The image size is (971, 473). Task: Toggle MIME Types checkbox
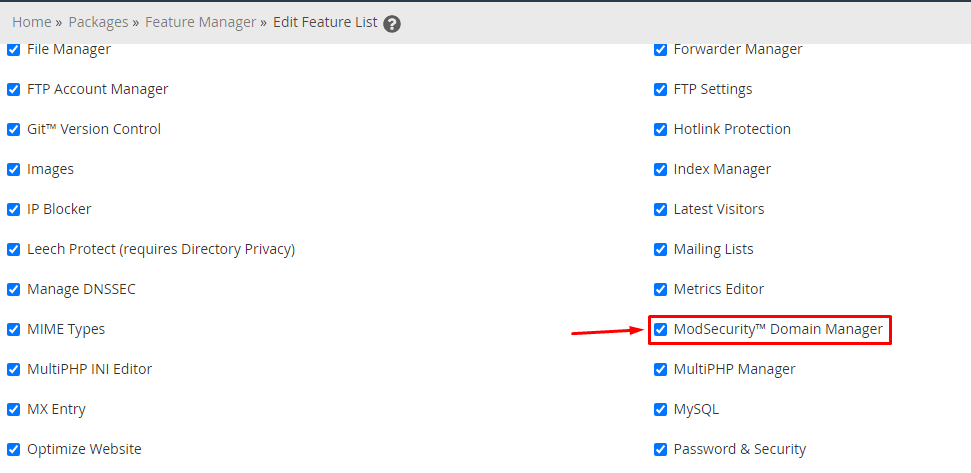tap(14, 329)
